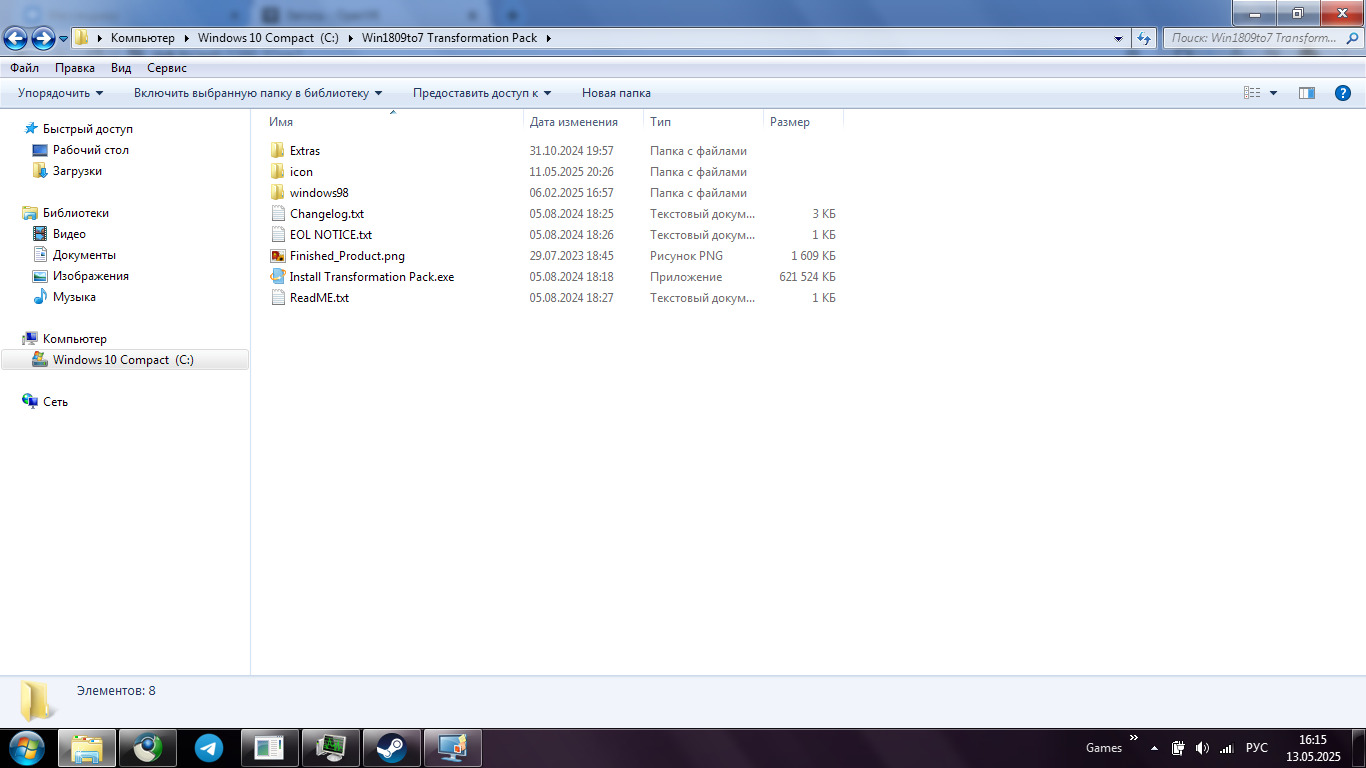This screenshot has height=768, width=1366.
Task: Select Быстрый доступ in navigation pane
Action: coord(87,129)
